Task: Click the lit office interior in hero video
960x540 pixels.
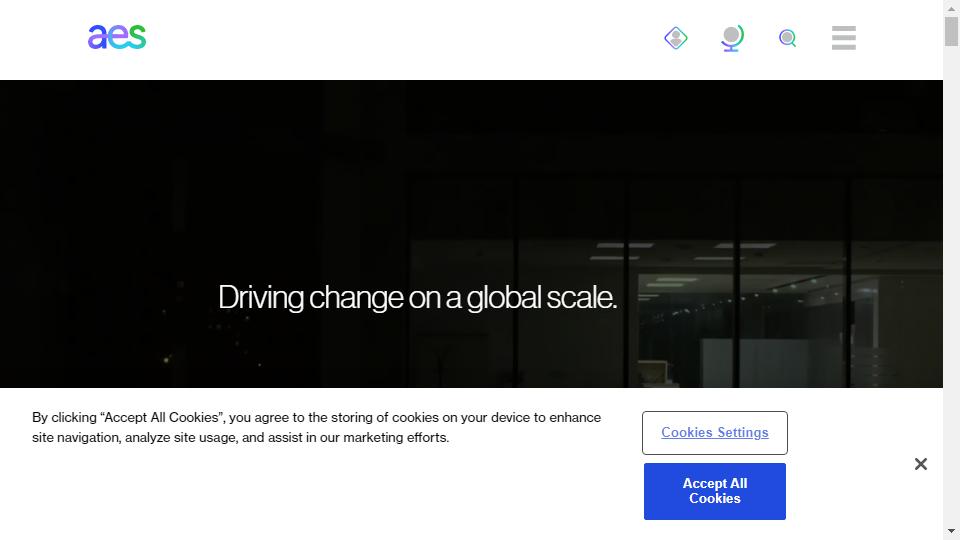Action: click(x=760, y=320)
